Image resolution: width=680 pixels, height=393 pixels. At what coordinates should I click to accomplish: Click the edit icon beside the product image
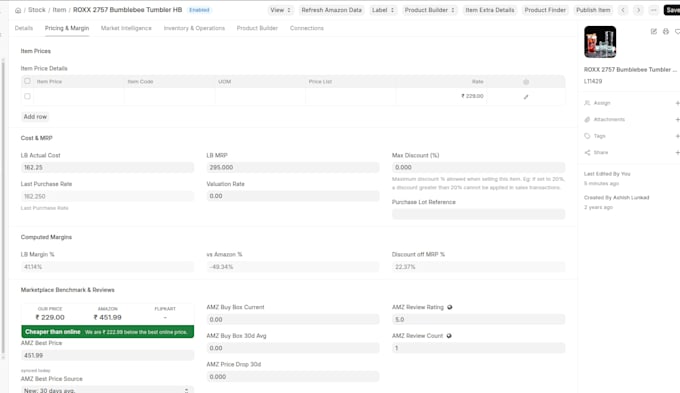654,31
